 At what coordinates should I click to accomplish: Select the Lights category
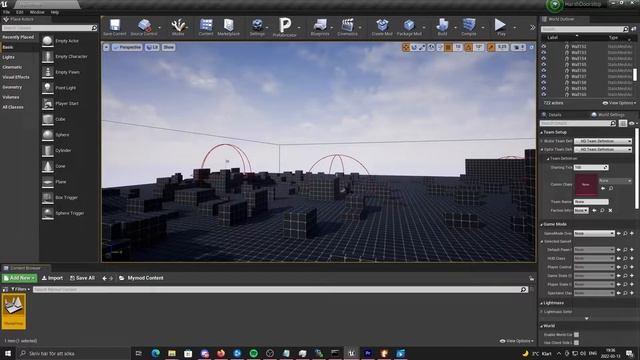coord(9,57)
